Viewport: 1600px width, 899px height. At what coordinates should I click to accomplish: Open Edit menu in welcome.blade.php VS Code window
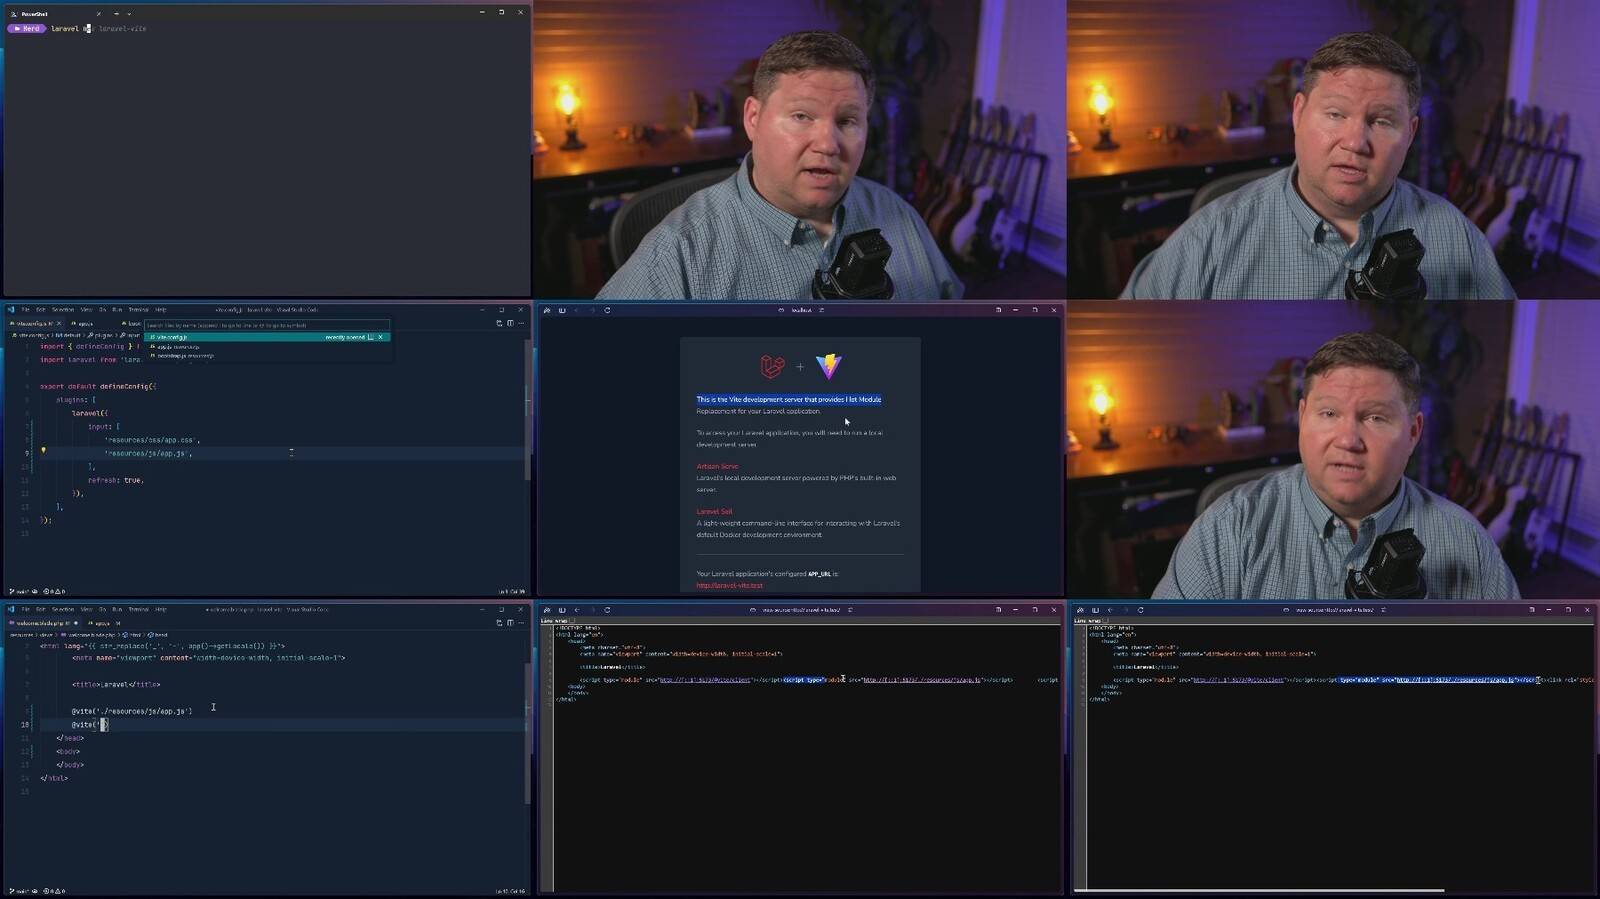pos(41,609)
